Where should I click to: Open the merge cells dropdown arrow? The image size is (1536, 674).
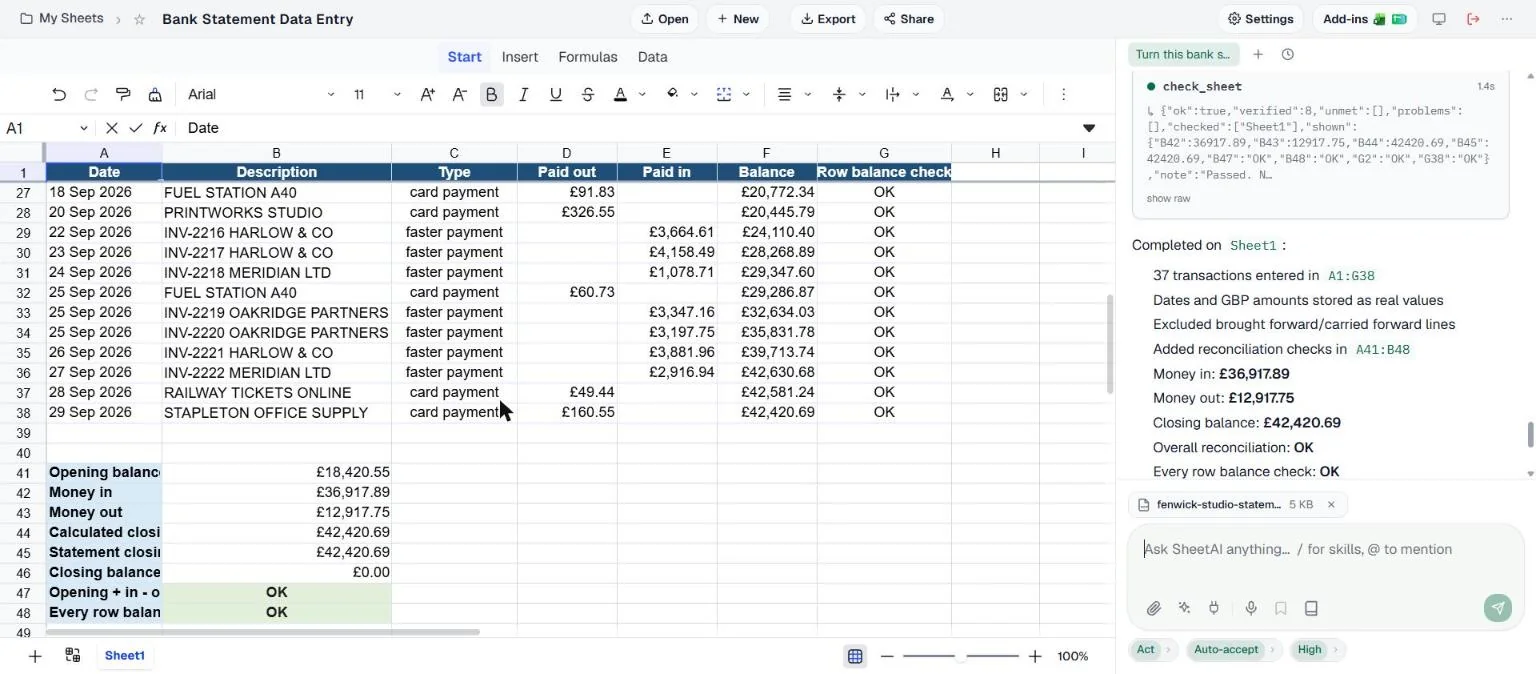tap(1023, 95)
